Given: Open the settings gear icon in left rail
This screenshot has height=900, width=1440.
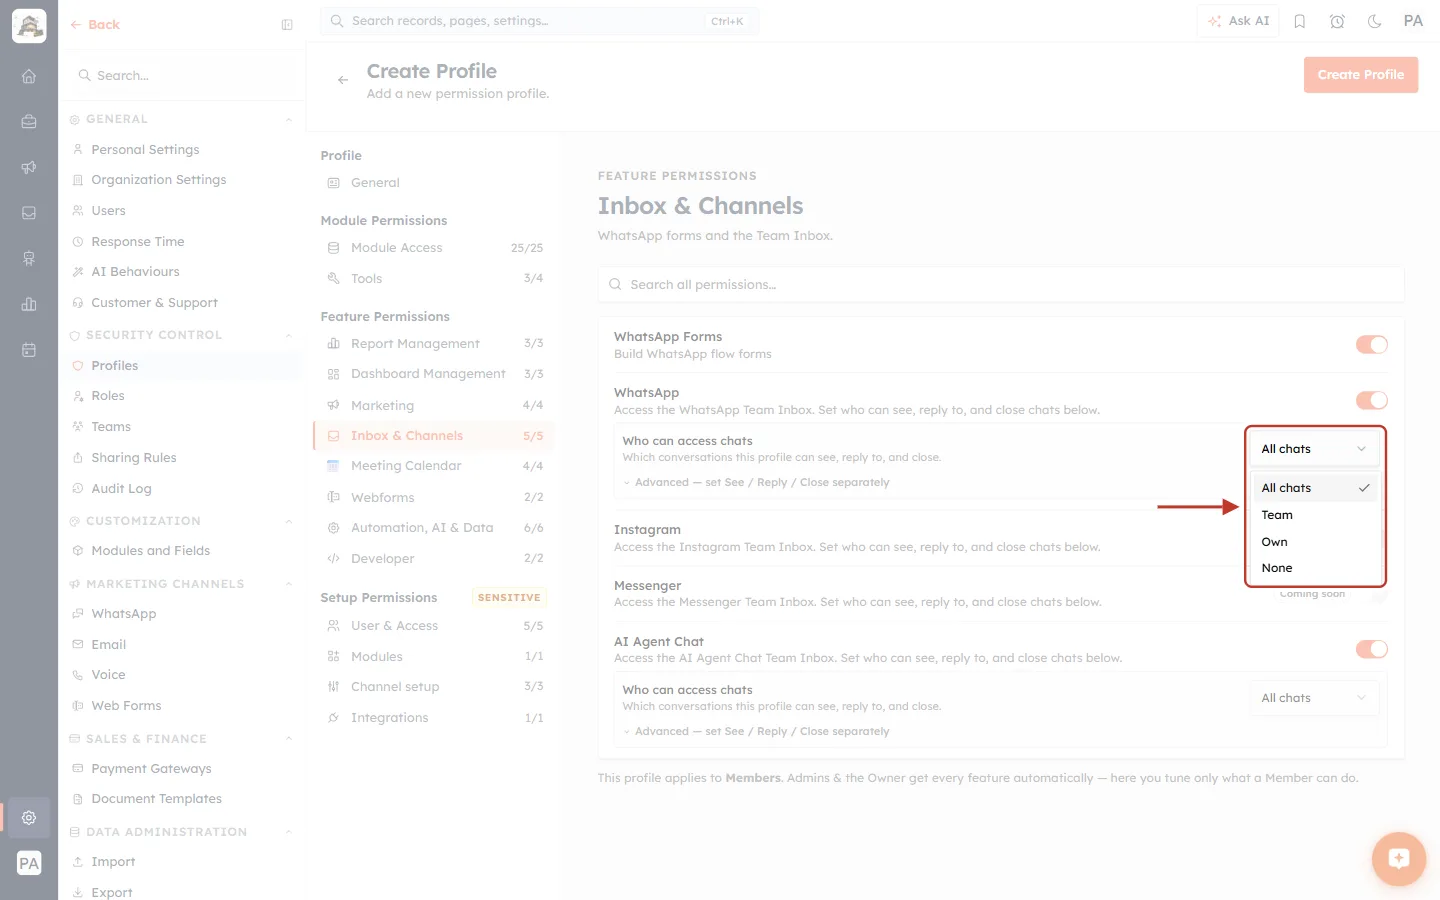Looking at the screenshot, I should [29, 817].
